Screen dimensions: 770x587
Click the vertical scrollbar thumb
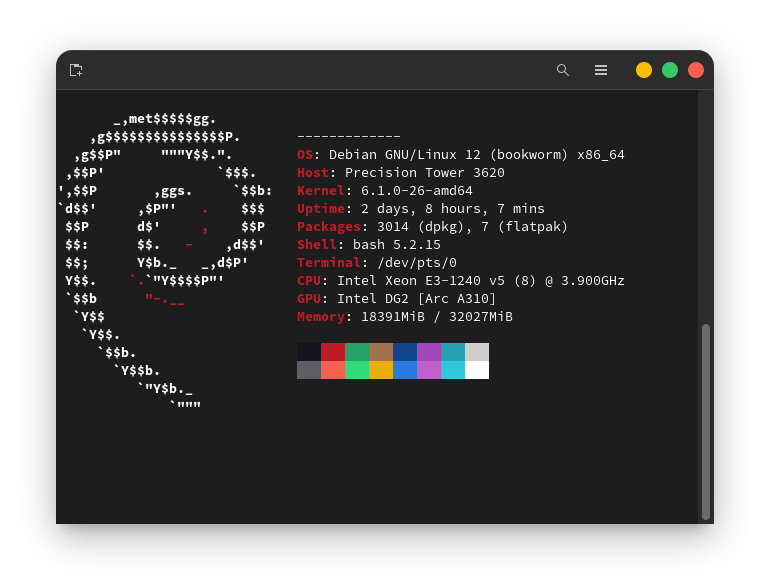coord(706,421)
